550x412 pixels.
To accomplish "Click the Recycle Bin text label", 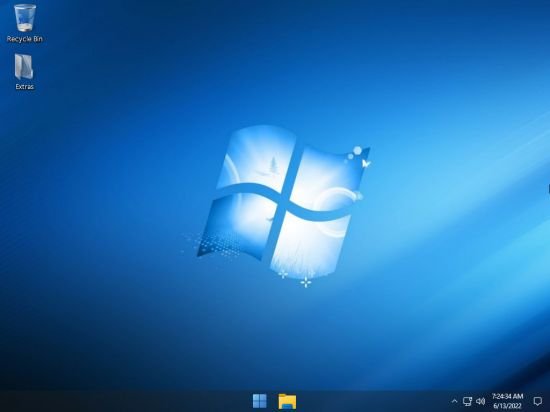I will click(x=25, y=39).
